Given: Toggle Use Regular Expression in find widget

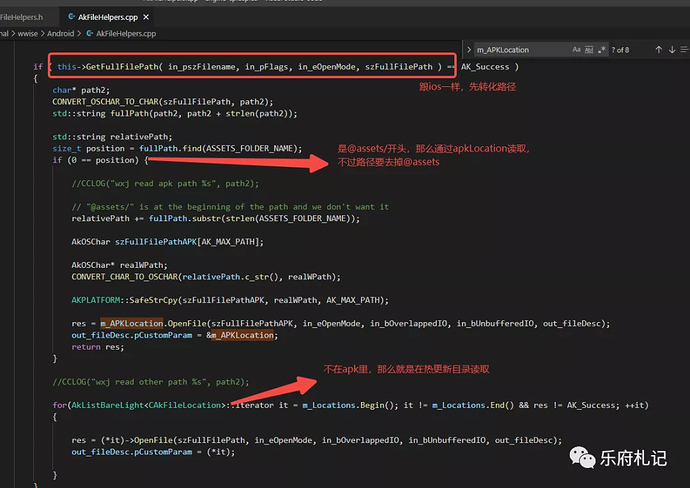Looking at the screenshot, I should click(602, 50).
